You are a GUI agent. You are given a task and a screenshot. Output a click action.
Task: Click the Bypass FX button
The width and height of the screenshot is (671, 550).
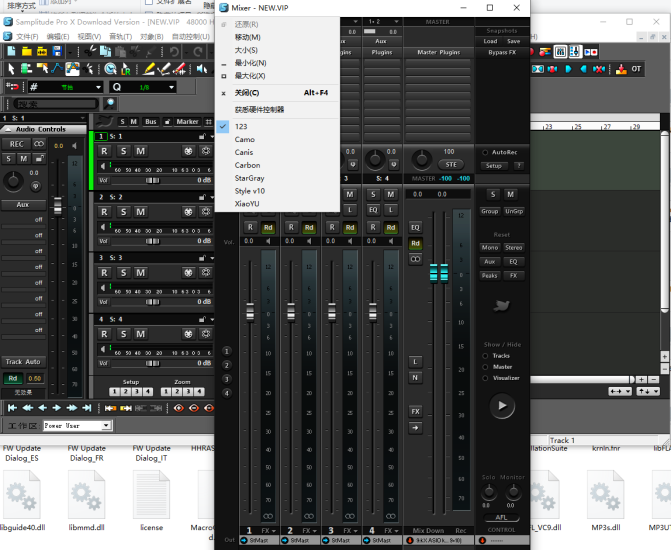tap(502, 52)
